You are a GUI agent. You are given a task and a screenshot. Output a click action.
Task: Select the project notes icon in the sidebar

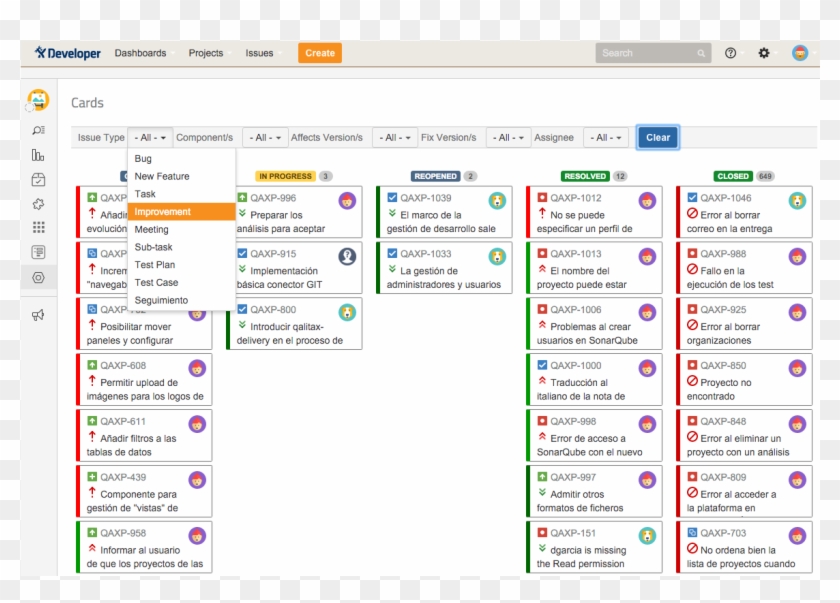[x=38, y=253]
